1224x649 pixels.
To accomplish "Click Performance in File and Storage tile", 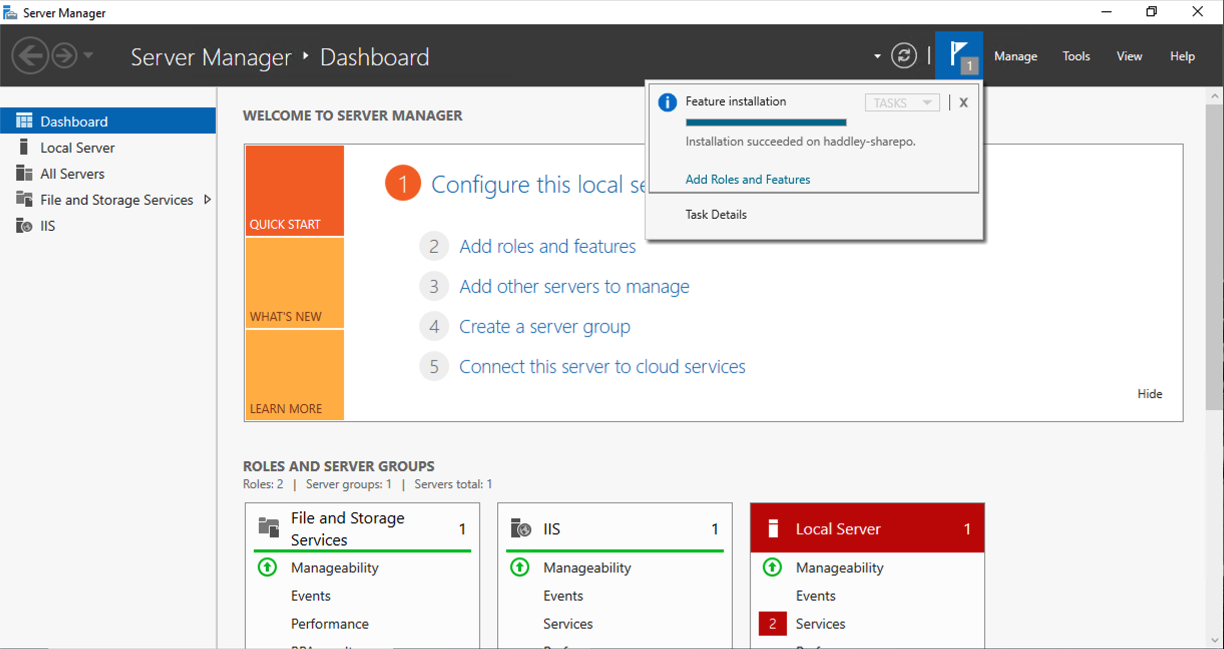I will coord(330,623).
